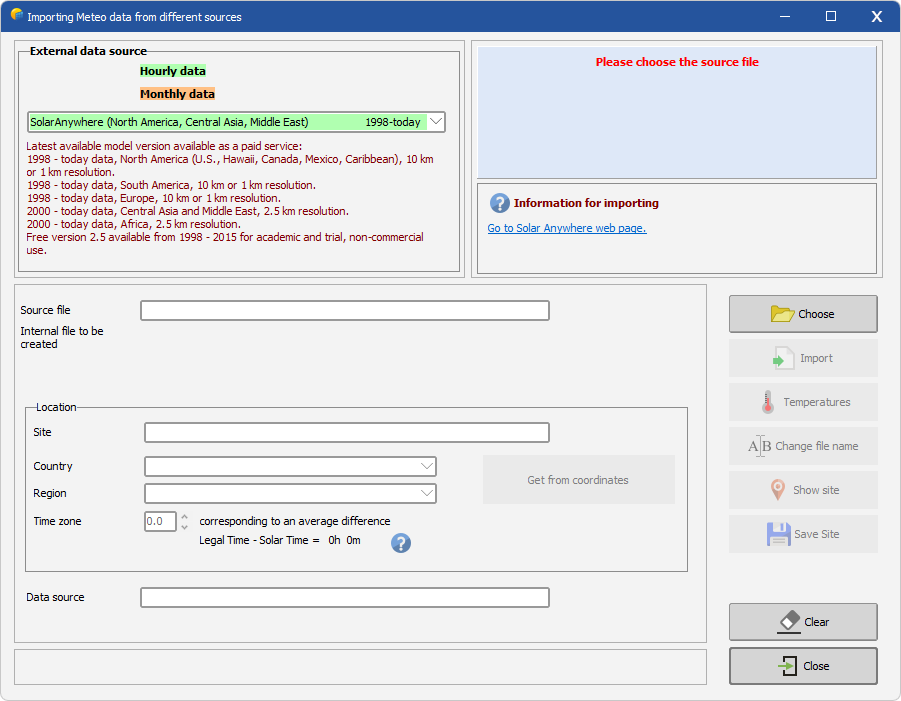Click the PVsyst app icon in title bar

pyautogui.click(x=17, y=15)
